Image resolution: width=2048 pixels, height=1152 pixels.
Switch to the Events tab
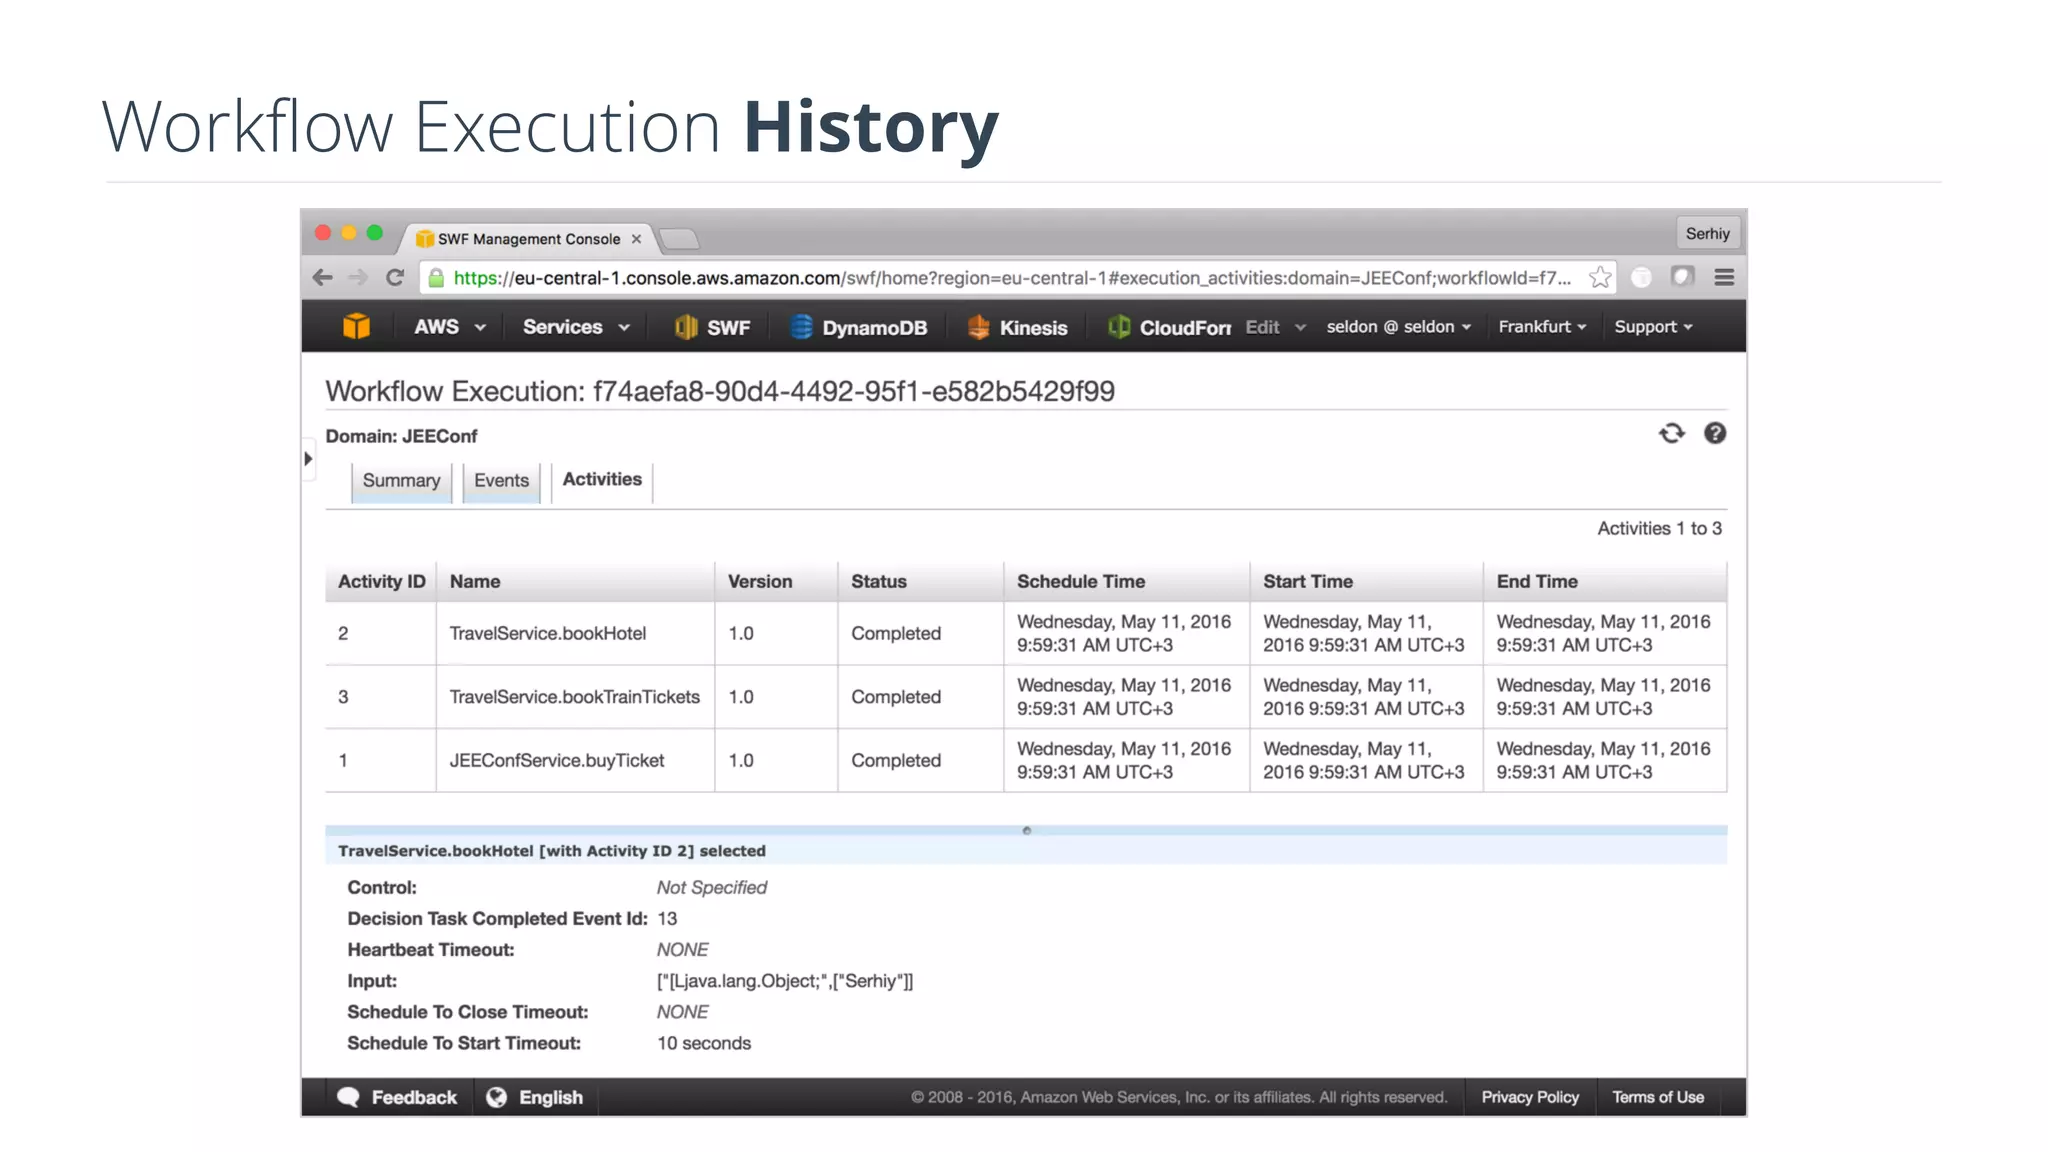(x=501, y=481)
